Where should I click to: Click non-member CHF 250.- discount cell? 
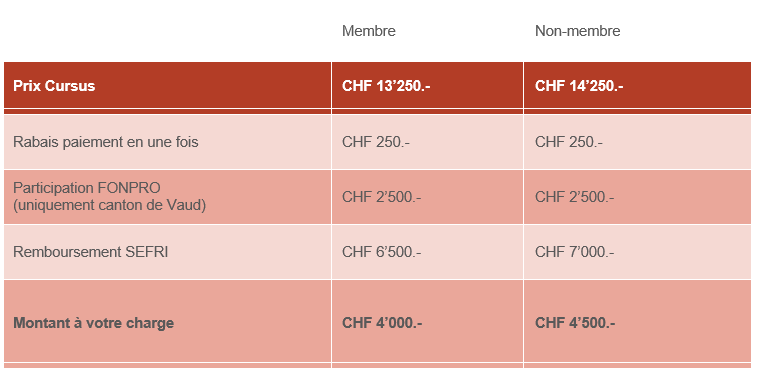[x=569, y=142]
